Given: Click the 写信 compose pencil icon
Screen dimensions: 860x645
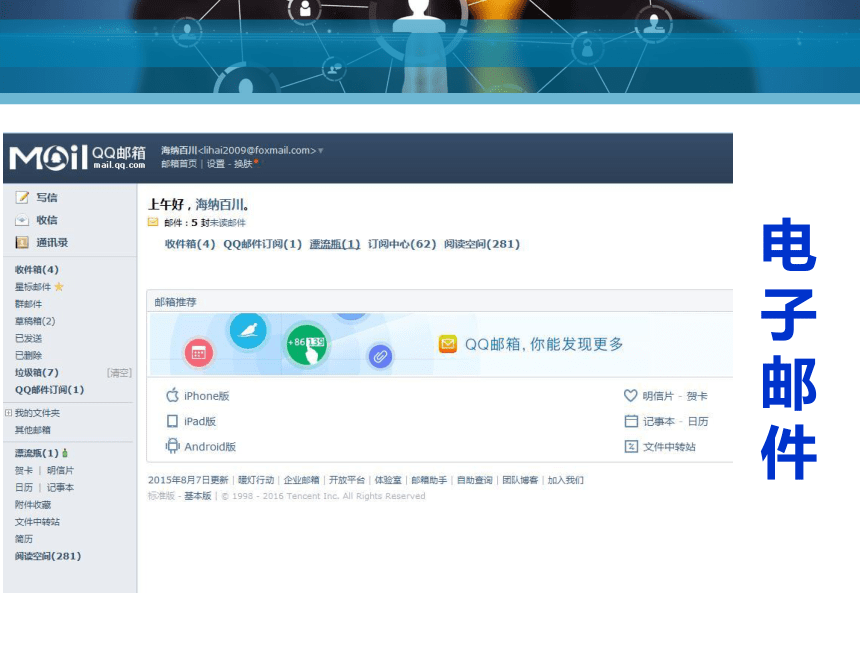Looking at the screenshot, I should click(22, 197).
